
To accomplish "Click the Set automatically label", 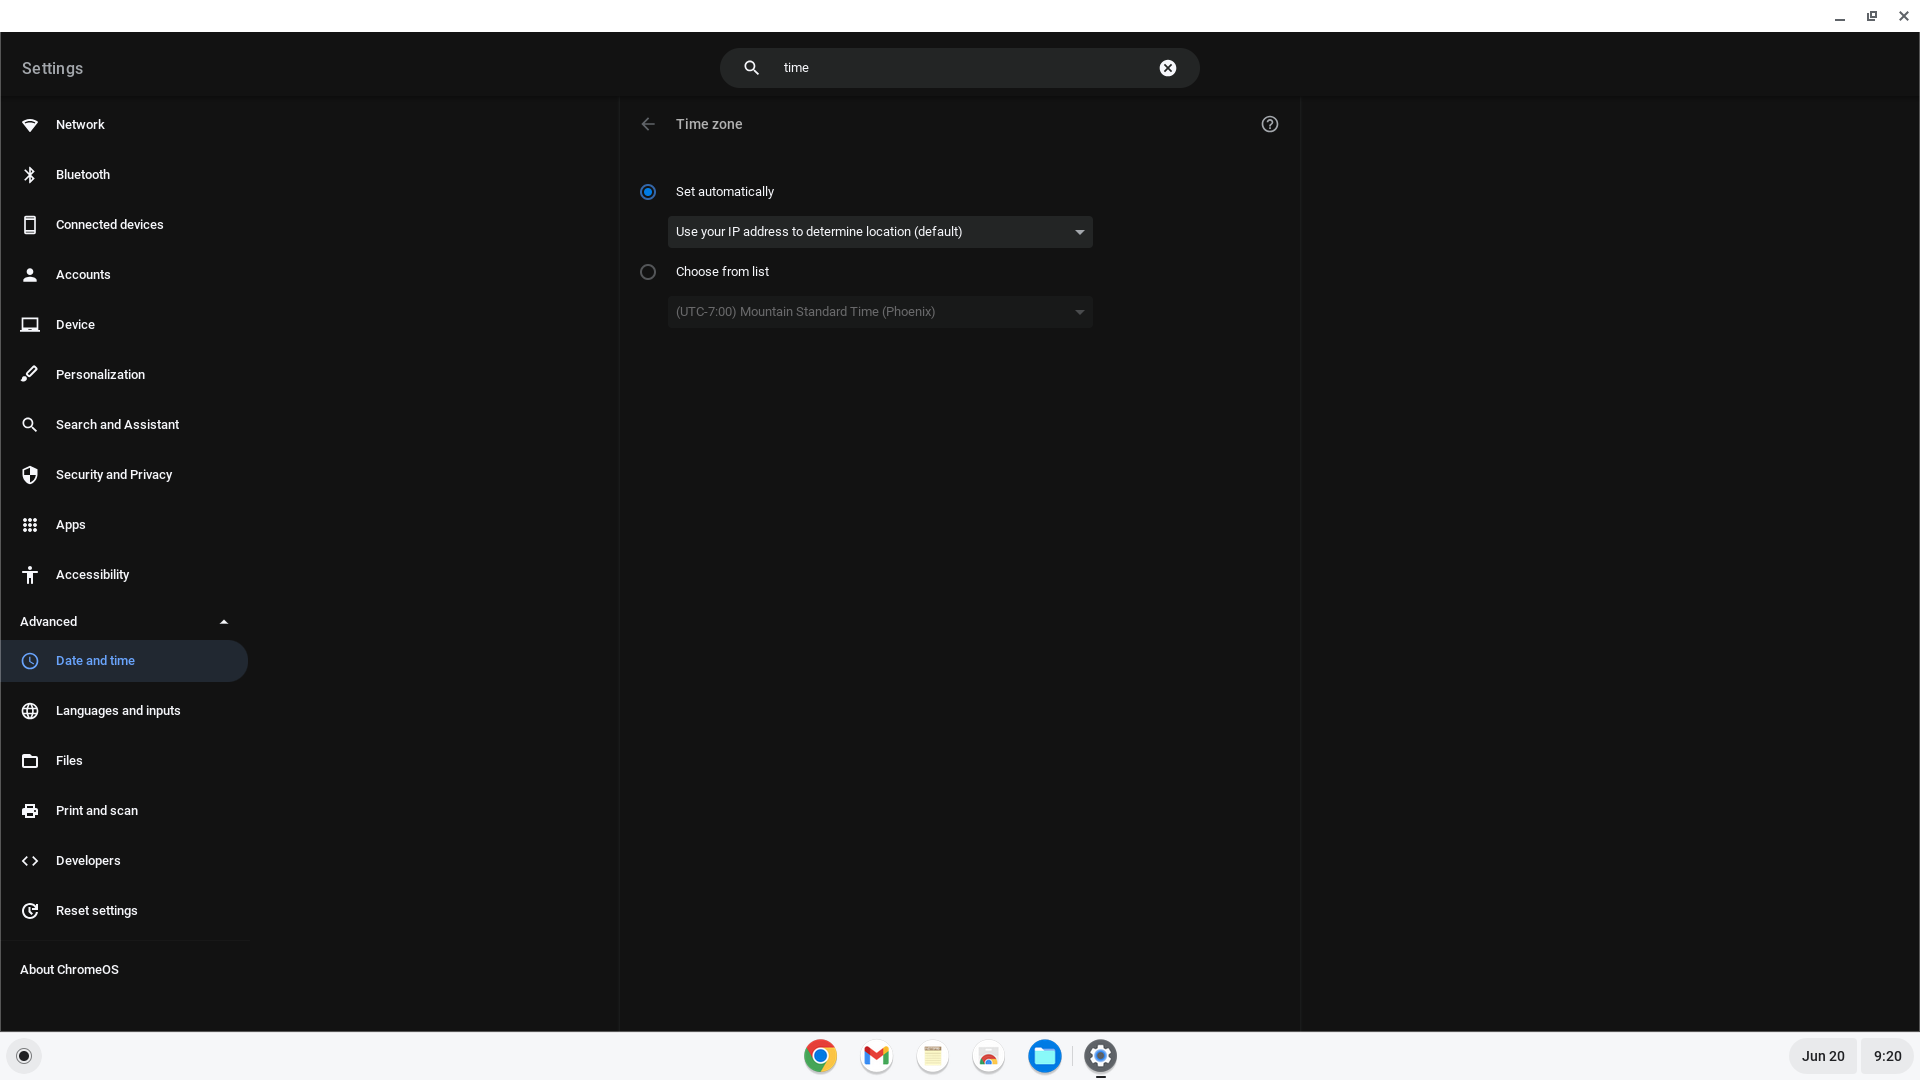I will 725,192.
